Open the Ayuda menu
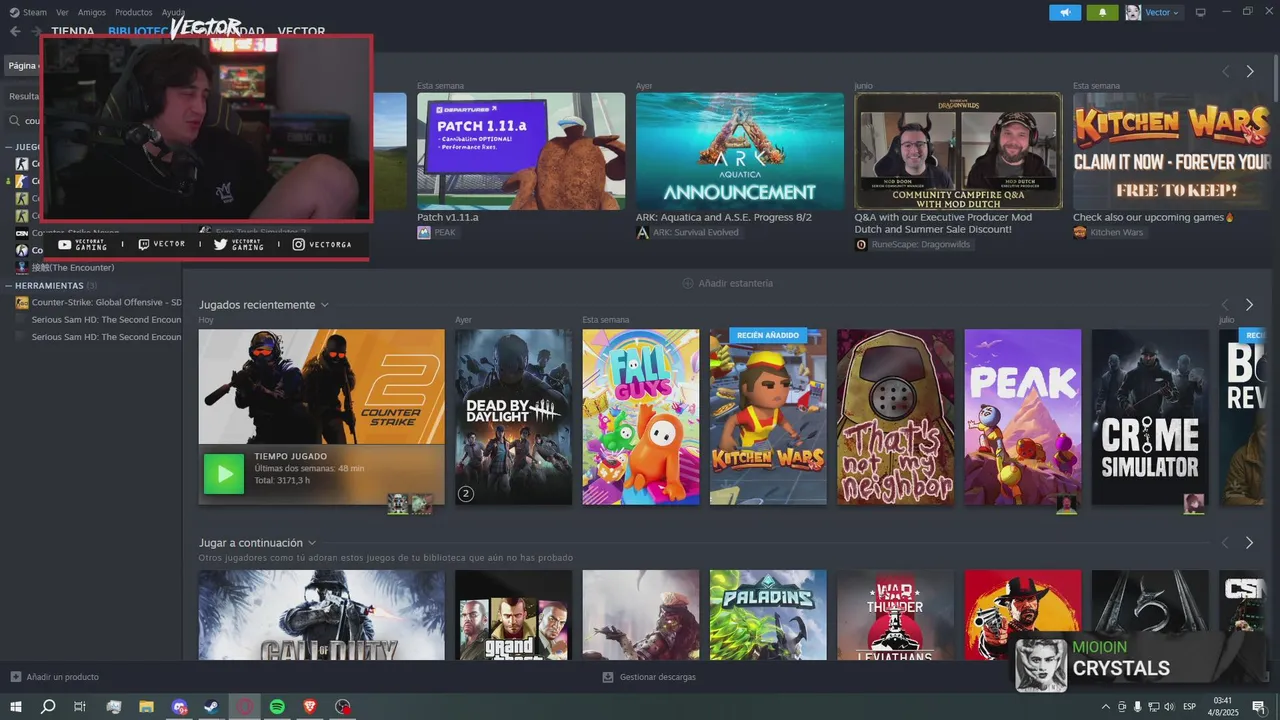Viewport: 1280px width, 720px height. pyautogui.click(x=173, y=12)
